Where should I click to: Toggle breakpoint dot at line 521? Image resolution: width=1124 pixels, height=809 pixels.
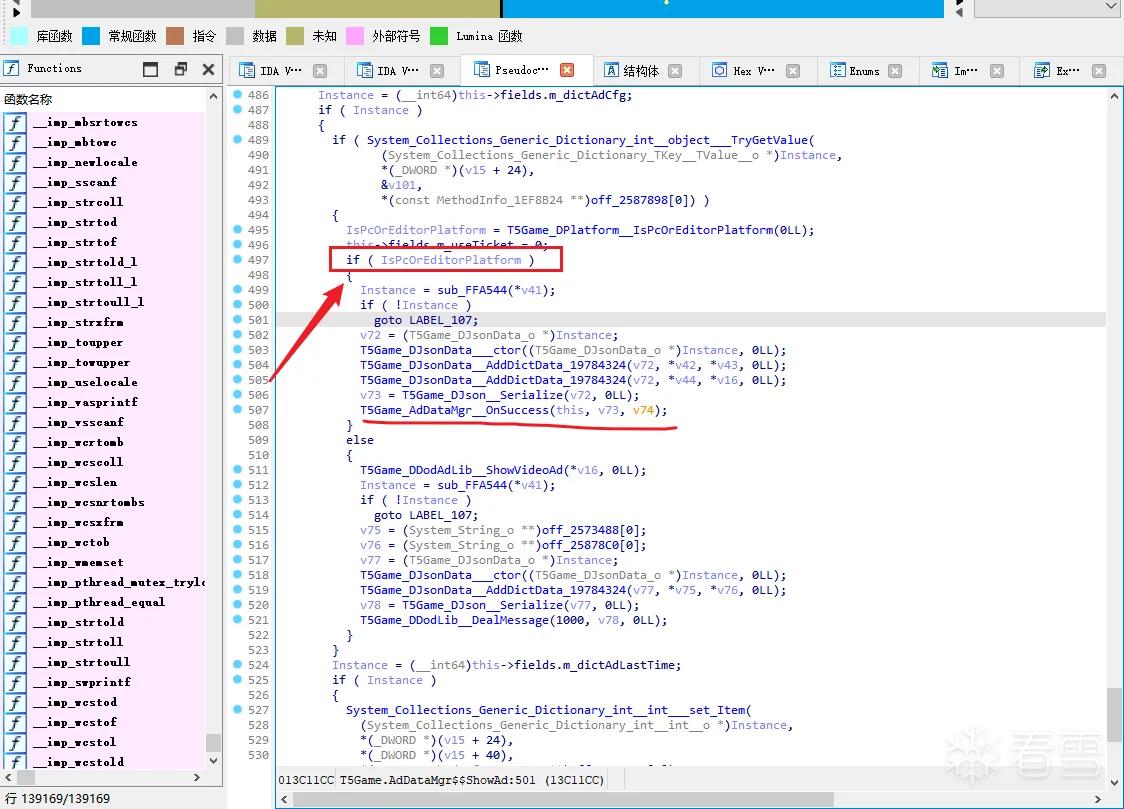pos(237,619)
